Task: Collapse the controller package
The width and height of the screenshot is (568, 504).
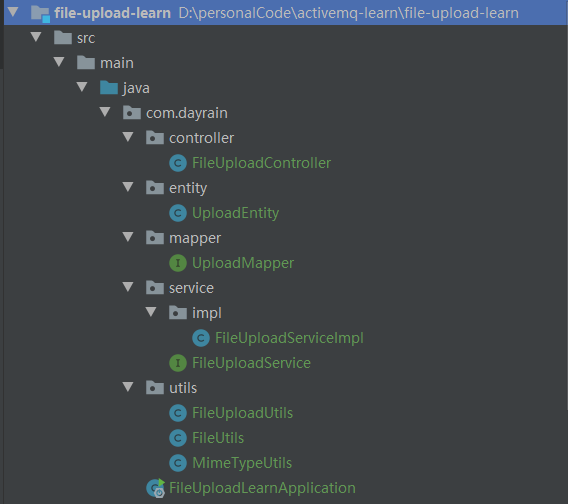Action: coord(128,137)
